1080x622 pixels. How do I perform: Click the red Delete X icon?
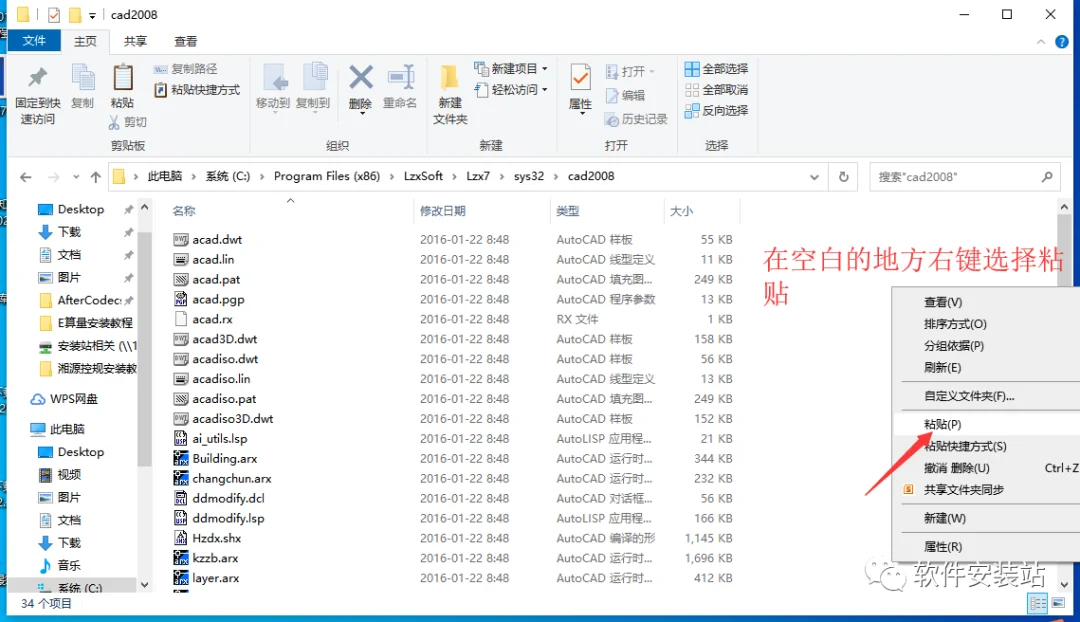360,77
